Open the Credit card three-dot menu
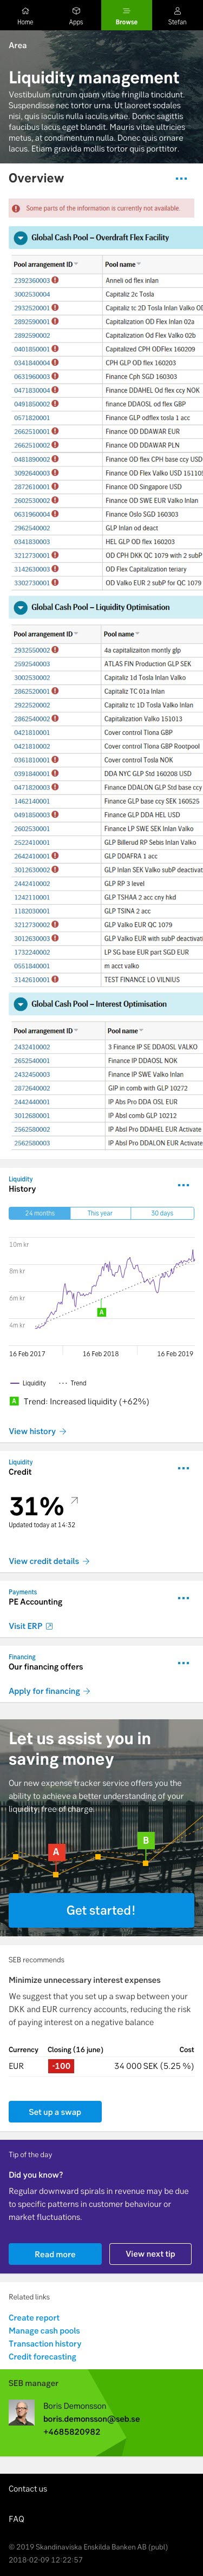This screenshot has height=2576, width=203. click(183, 1468)
